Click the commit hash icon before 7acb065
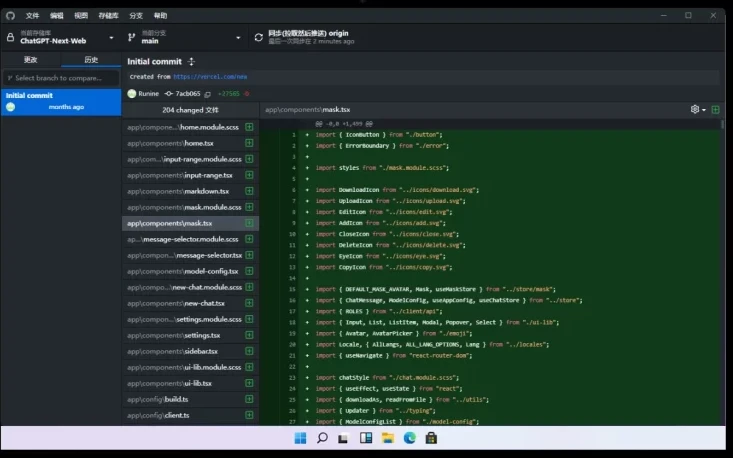The image size is (733, 458). pyautogui.click(x=169, y=93)
